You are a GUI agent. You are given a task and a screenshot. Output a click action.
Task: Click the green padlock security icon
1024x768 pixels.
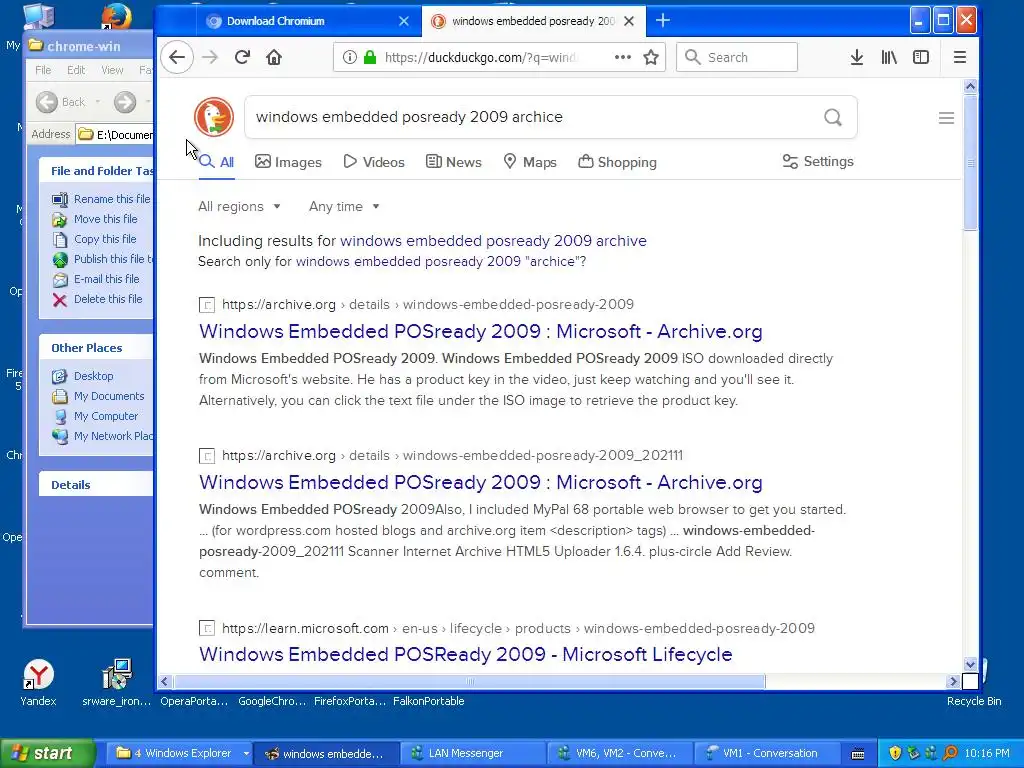coord(370,57)
